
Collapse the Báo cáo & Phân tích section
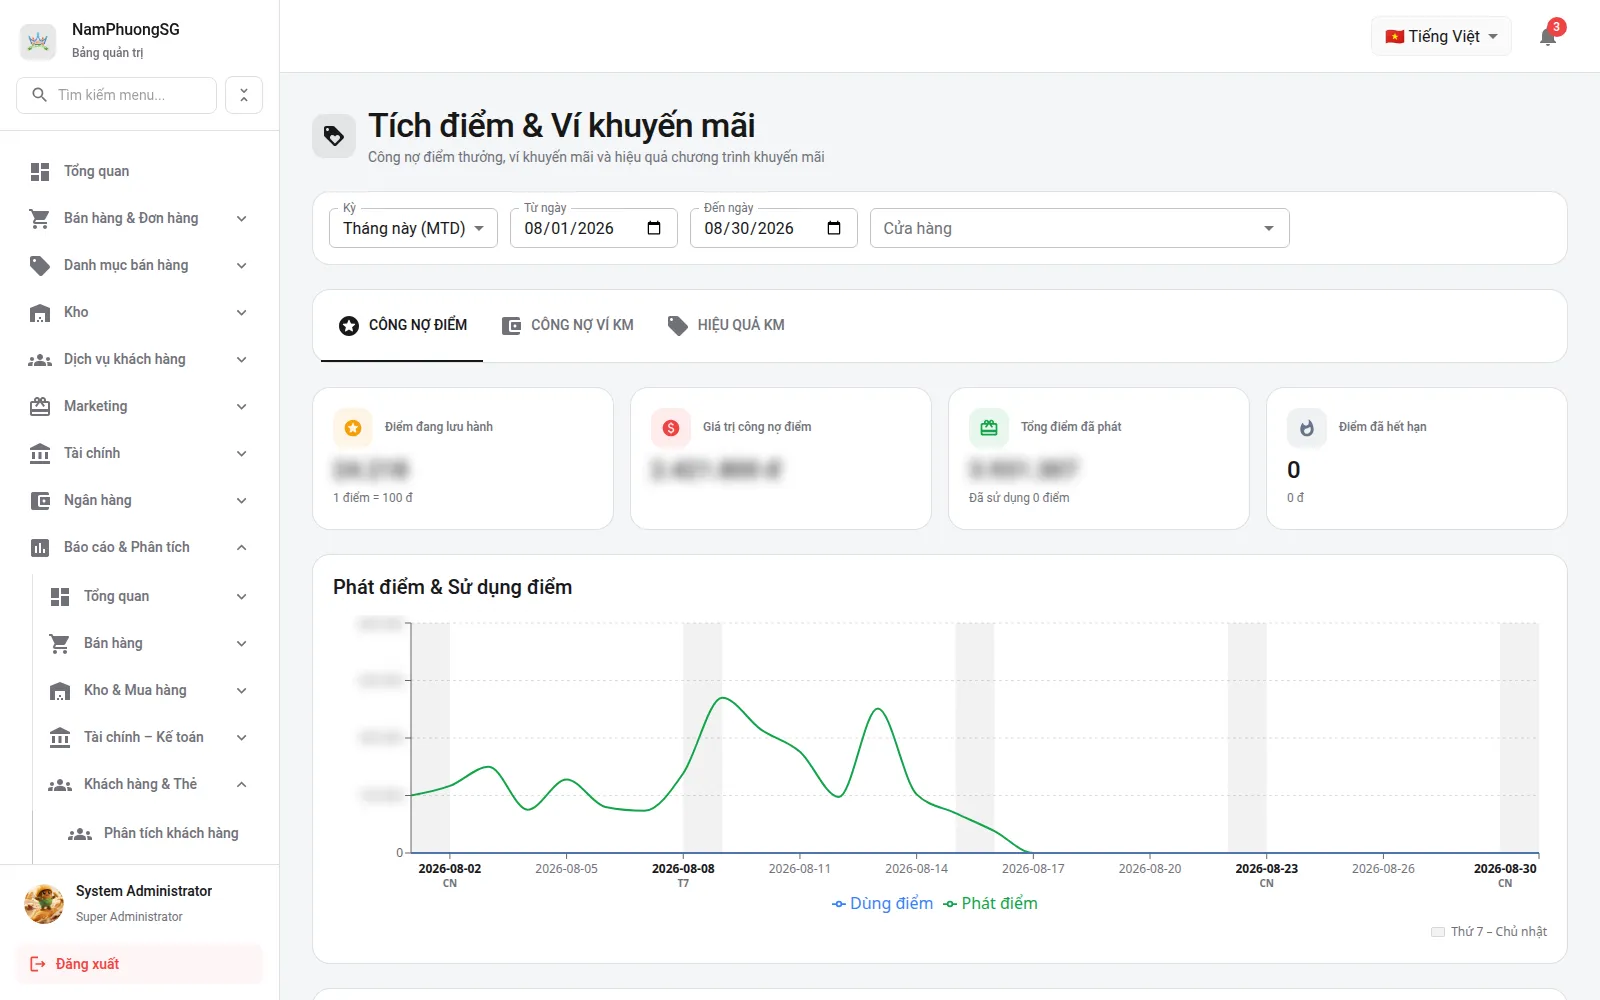(x=139, y=547)
